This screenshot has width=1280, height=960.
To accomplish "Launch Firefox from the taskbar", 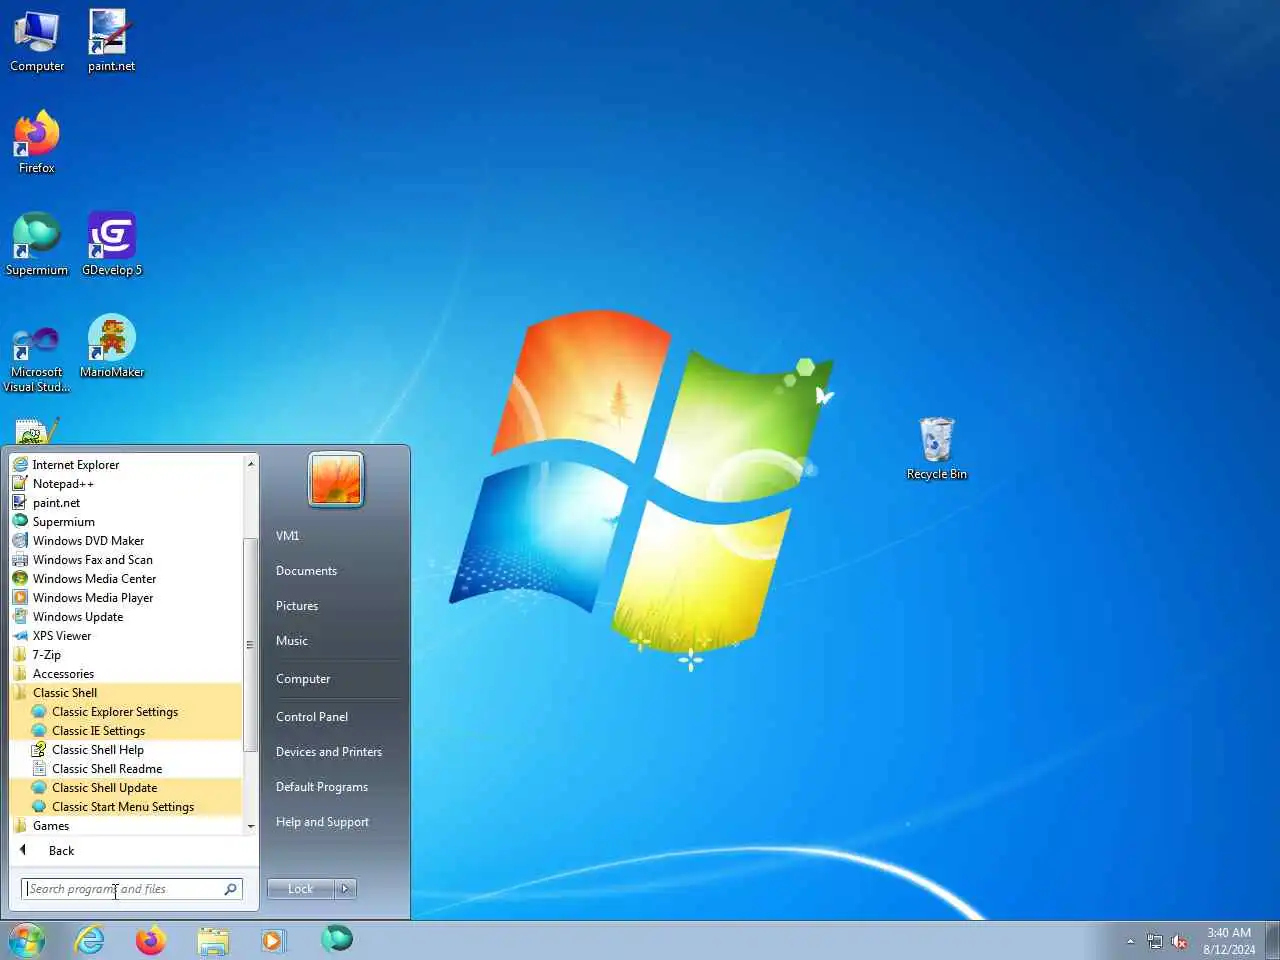I will [151, 940].
